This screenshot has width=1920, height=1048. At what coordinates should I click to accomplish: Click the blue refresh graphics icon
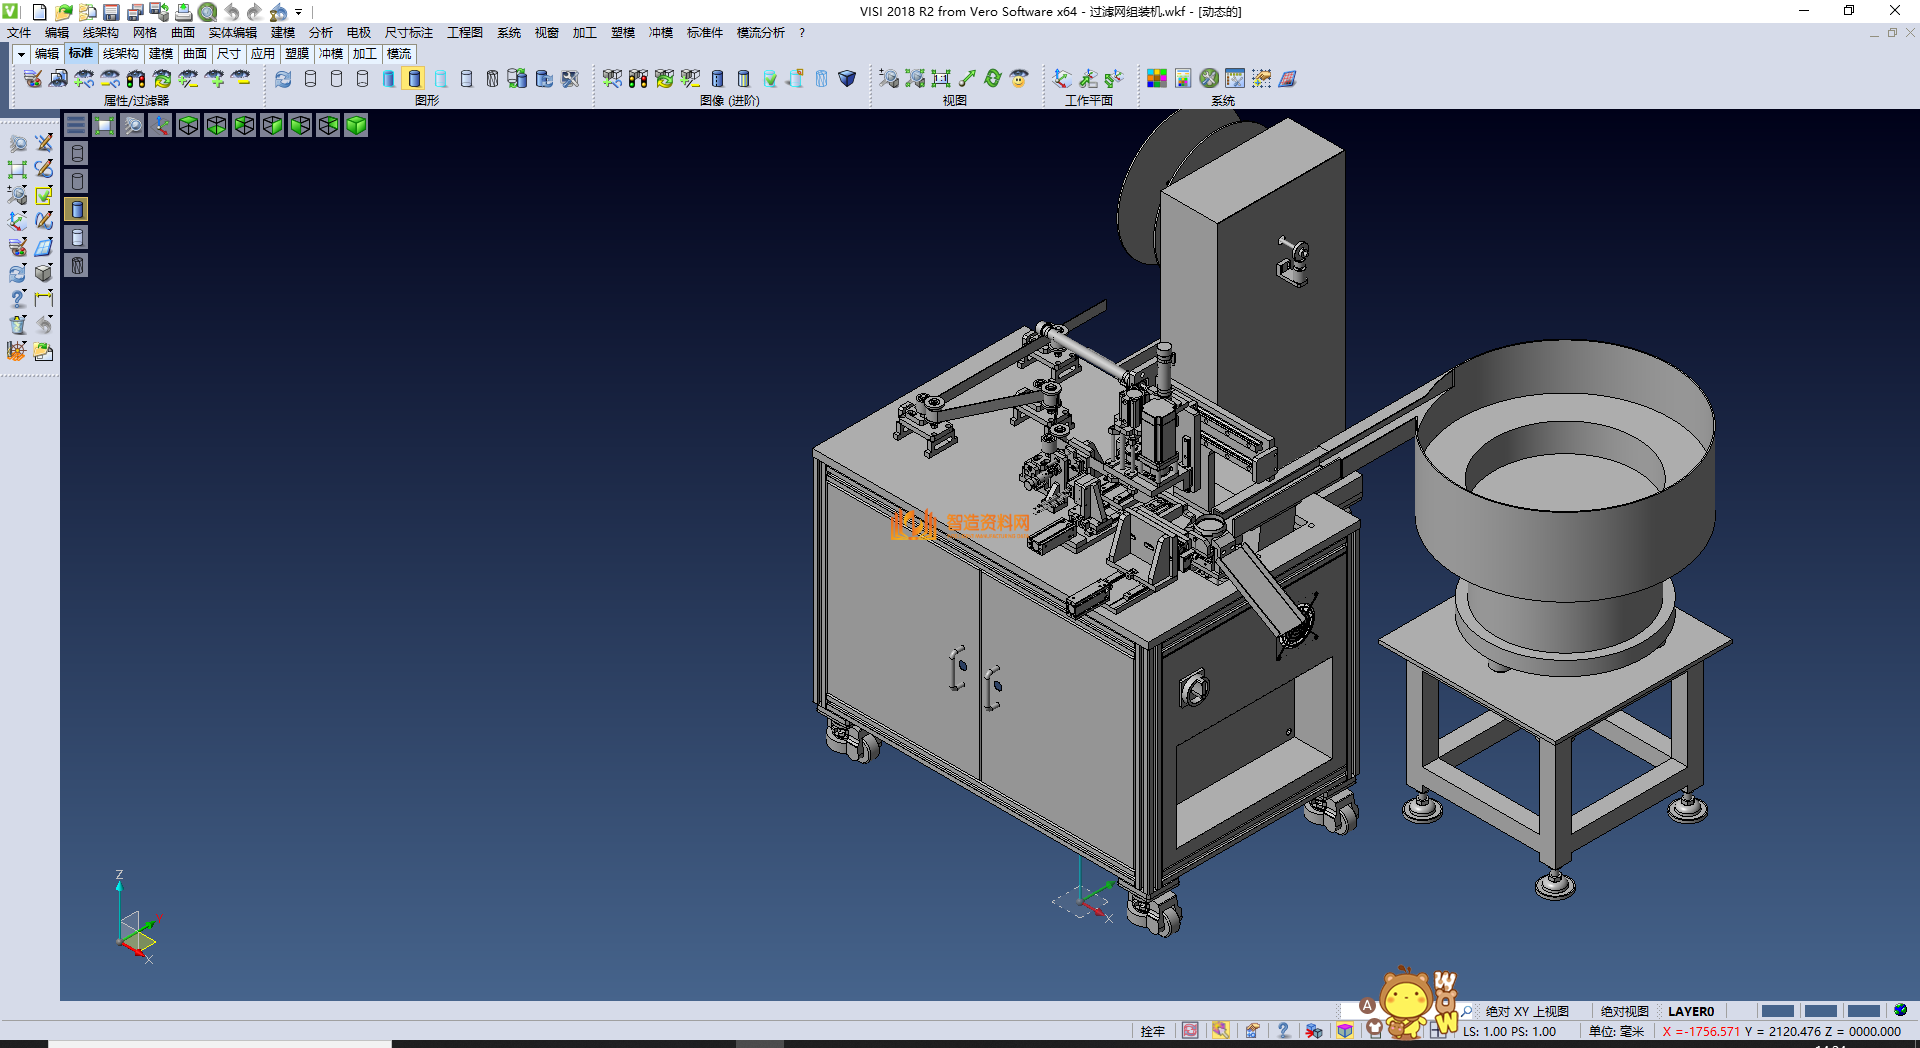pyautogui.click(x=283, y=78)
